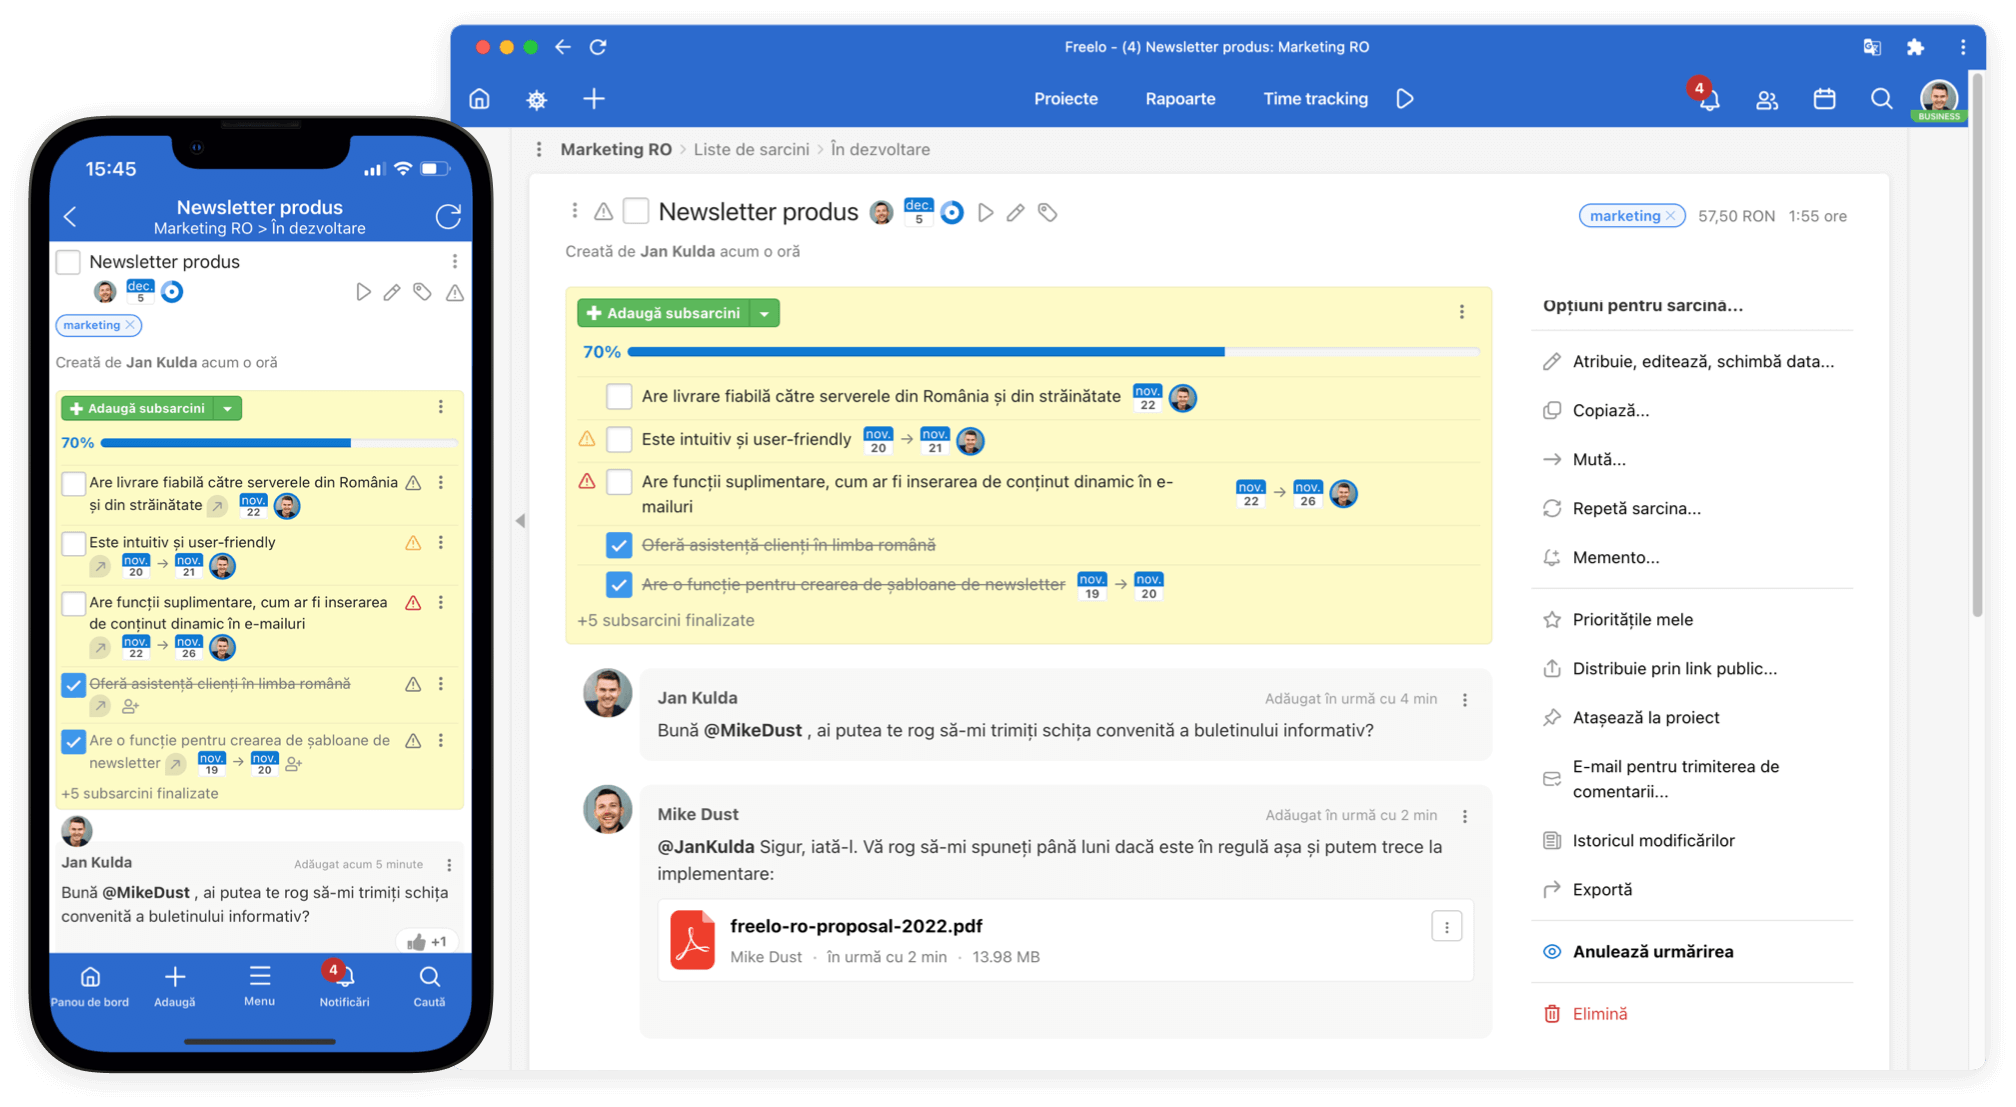Open the users icon in desktop header
This screenshot has height=1107, width=2016.
click(x=1767, y=99)
